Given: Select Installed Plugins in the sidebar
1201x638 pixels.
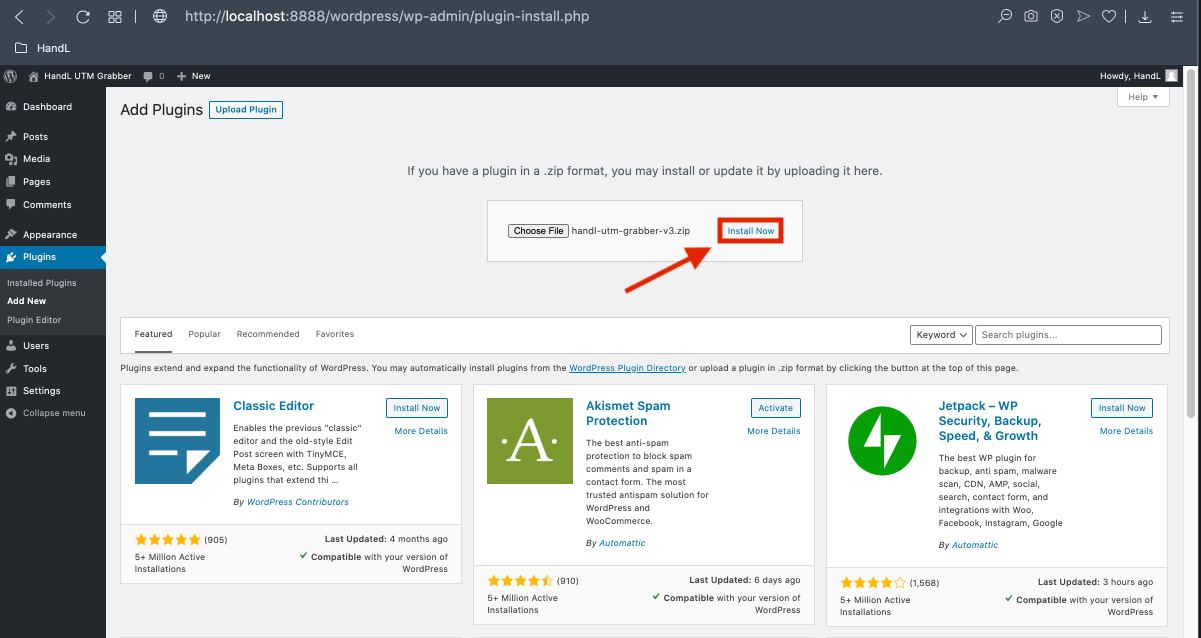Looking at the screenshot, I should coord(42,283).
